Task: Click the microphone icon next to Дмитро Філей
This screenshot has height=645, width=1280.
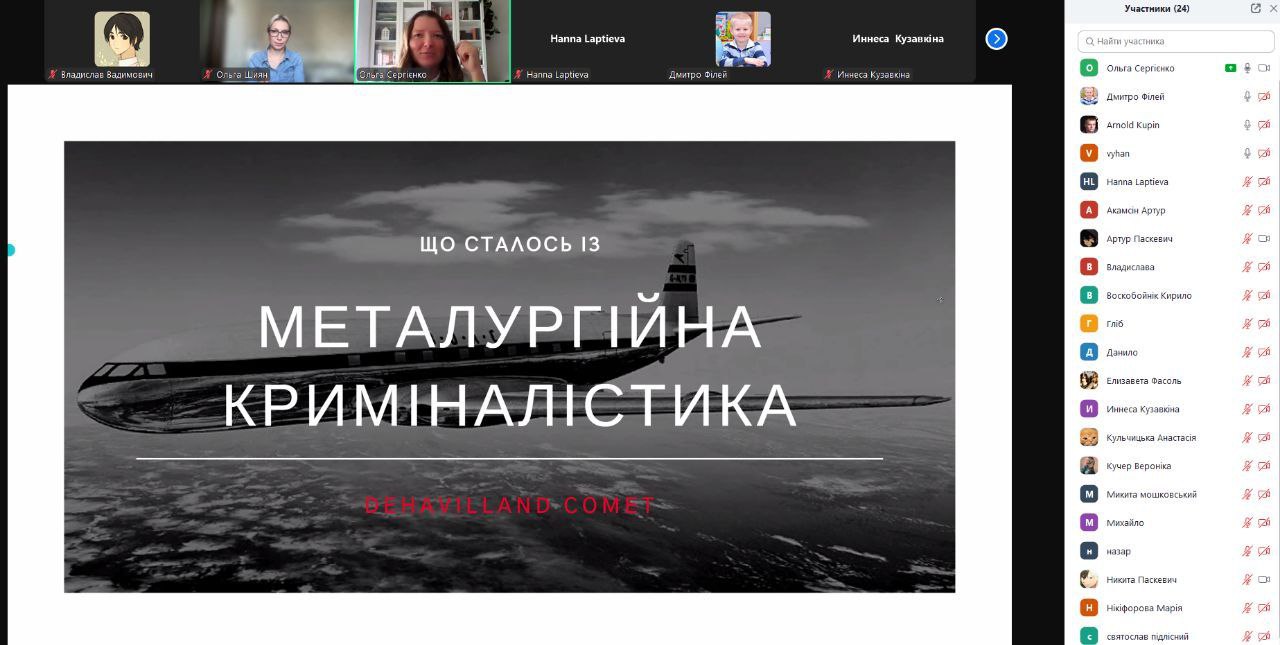Action: [1247, 97]
